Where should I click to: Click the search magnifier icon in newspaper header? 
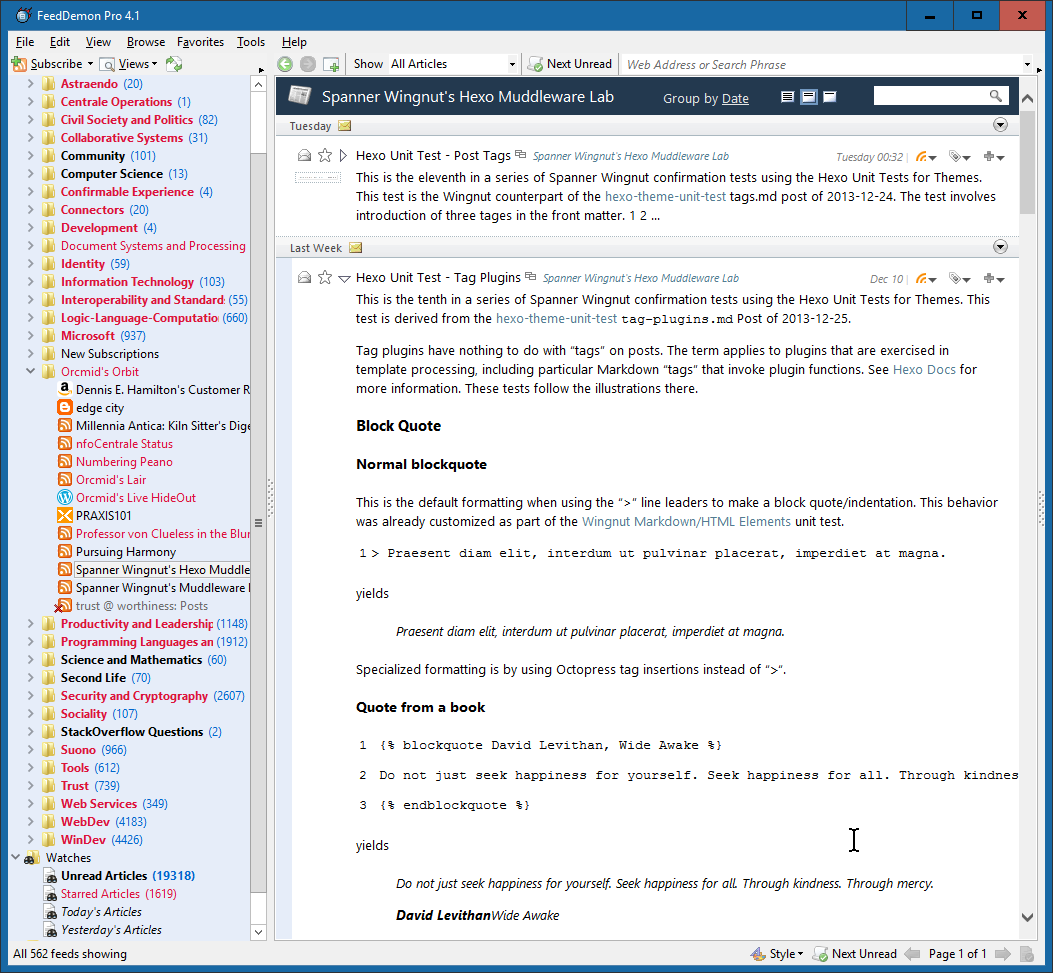click(x=996, y=96)
